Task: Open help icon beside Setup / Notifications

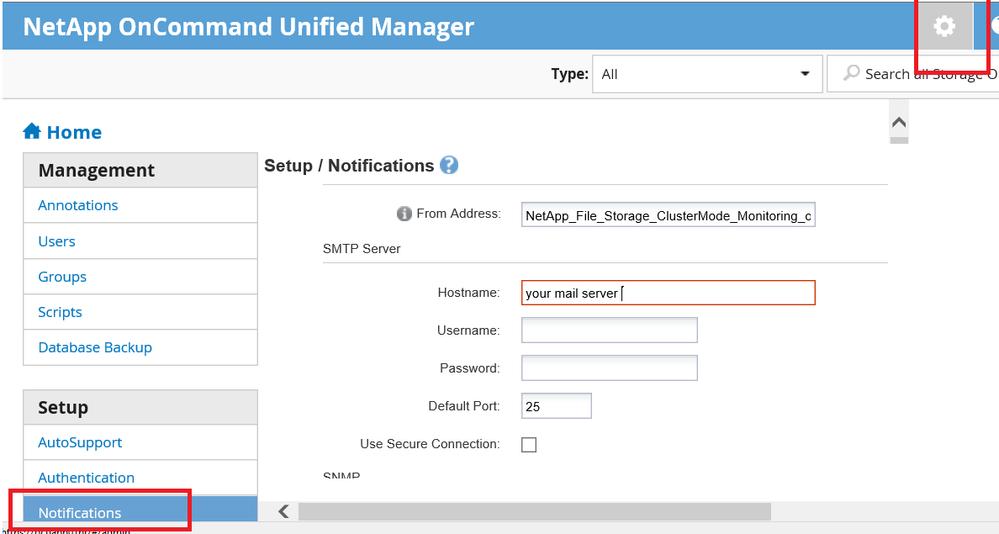Action: click(449, 165)
